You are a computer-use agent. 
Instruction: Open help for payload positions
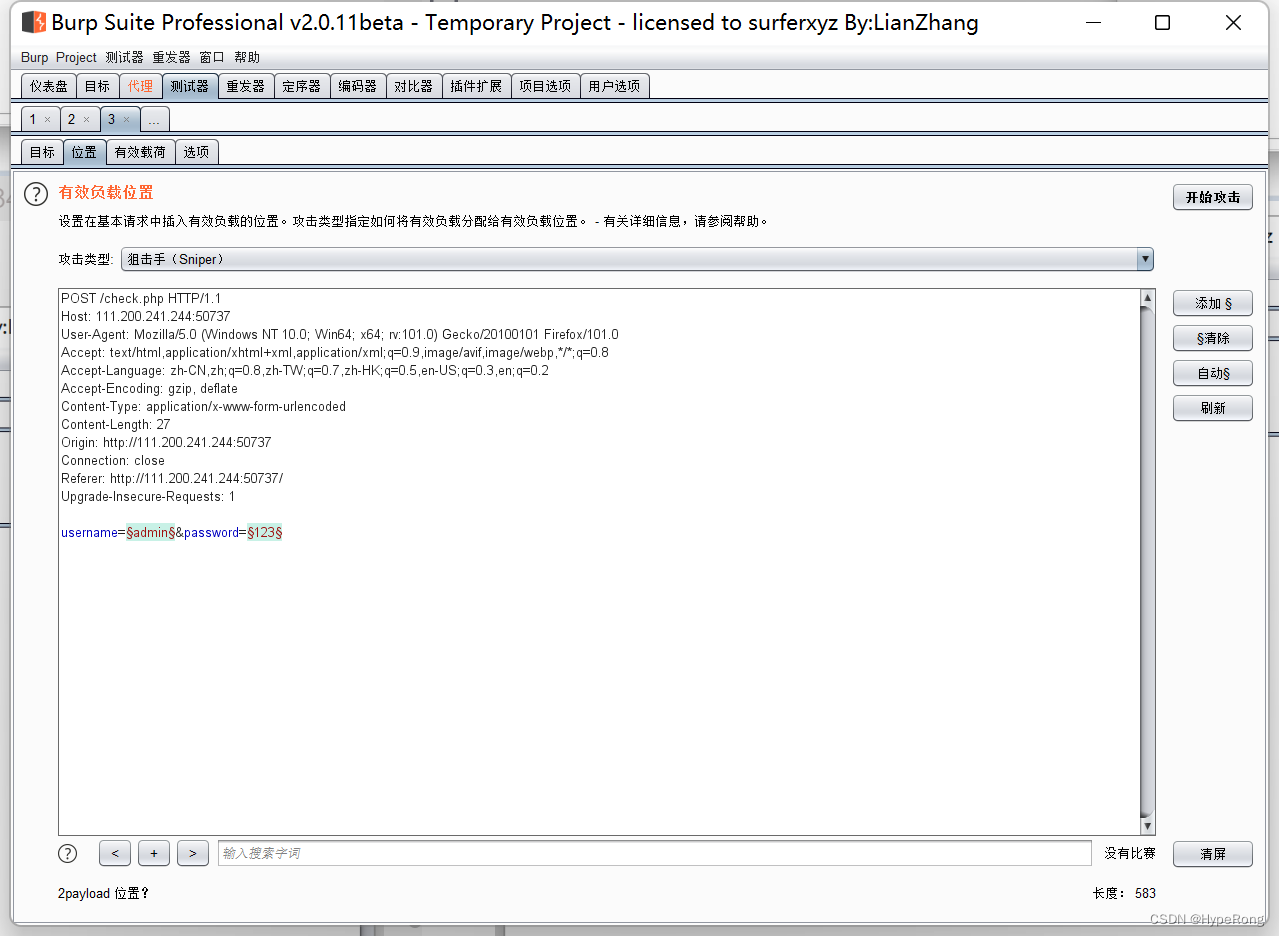point(36,194)
